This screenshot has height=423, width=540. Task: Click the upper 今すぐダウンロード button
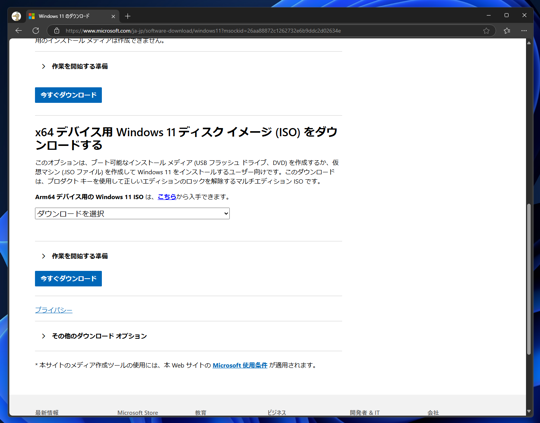[x=68, y=95]
